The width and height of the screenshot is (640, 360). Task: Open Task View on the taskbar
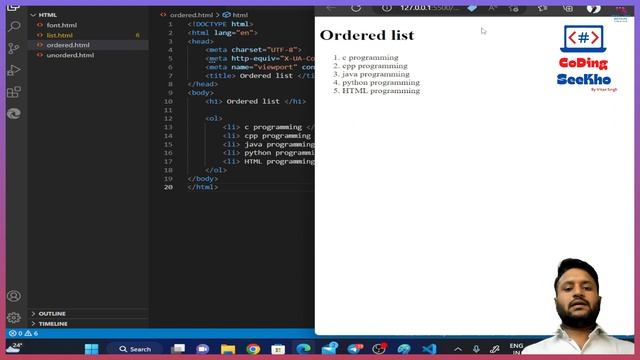pos(178,349)
